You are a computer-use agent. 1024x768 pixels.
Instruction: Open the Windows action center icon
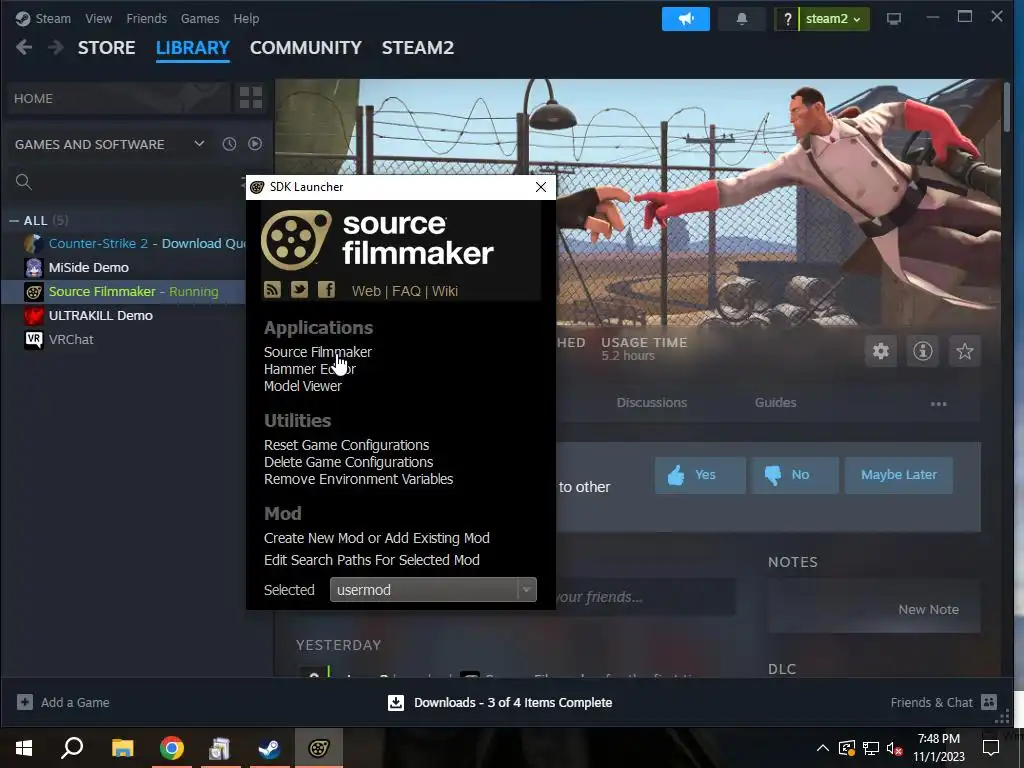pyautogui.click(x=991, y=748)
